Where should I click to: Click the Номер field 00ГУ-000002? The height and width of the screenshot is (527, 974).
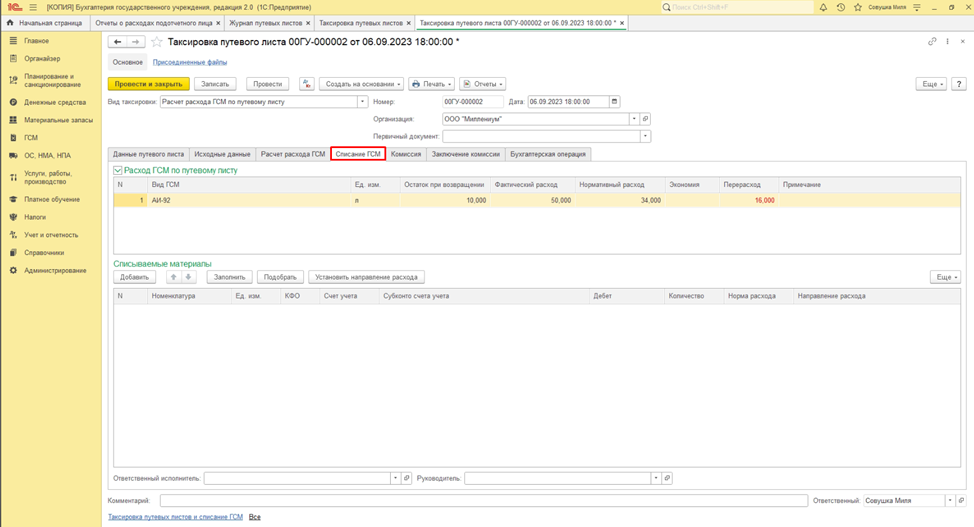coord(473,101)
